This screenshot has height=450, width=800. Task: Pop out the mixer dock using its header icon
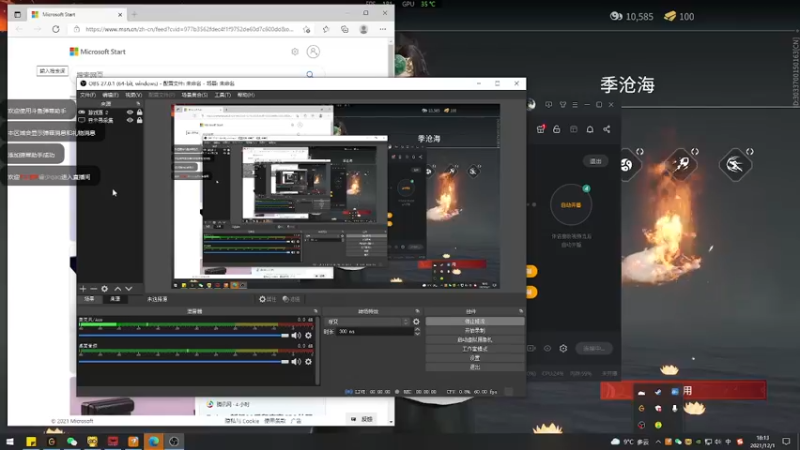[315, 311]
